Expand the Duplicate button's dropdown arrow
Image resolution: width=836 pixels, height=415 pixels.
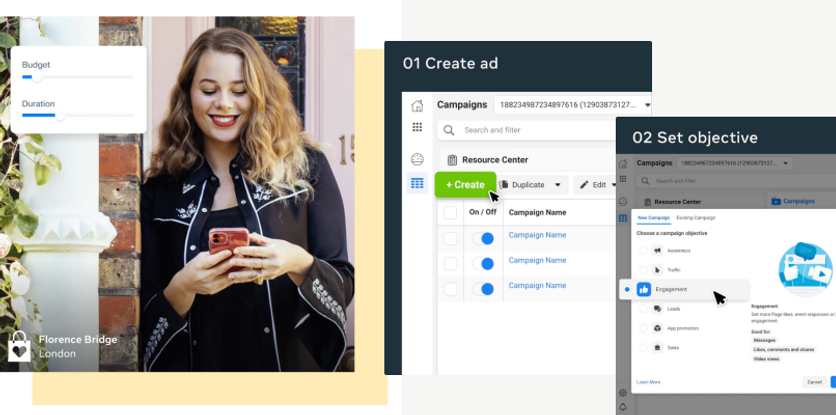[x=558, y=185]
